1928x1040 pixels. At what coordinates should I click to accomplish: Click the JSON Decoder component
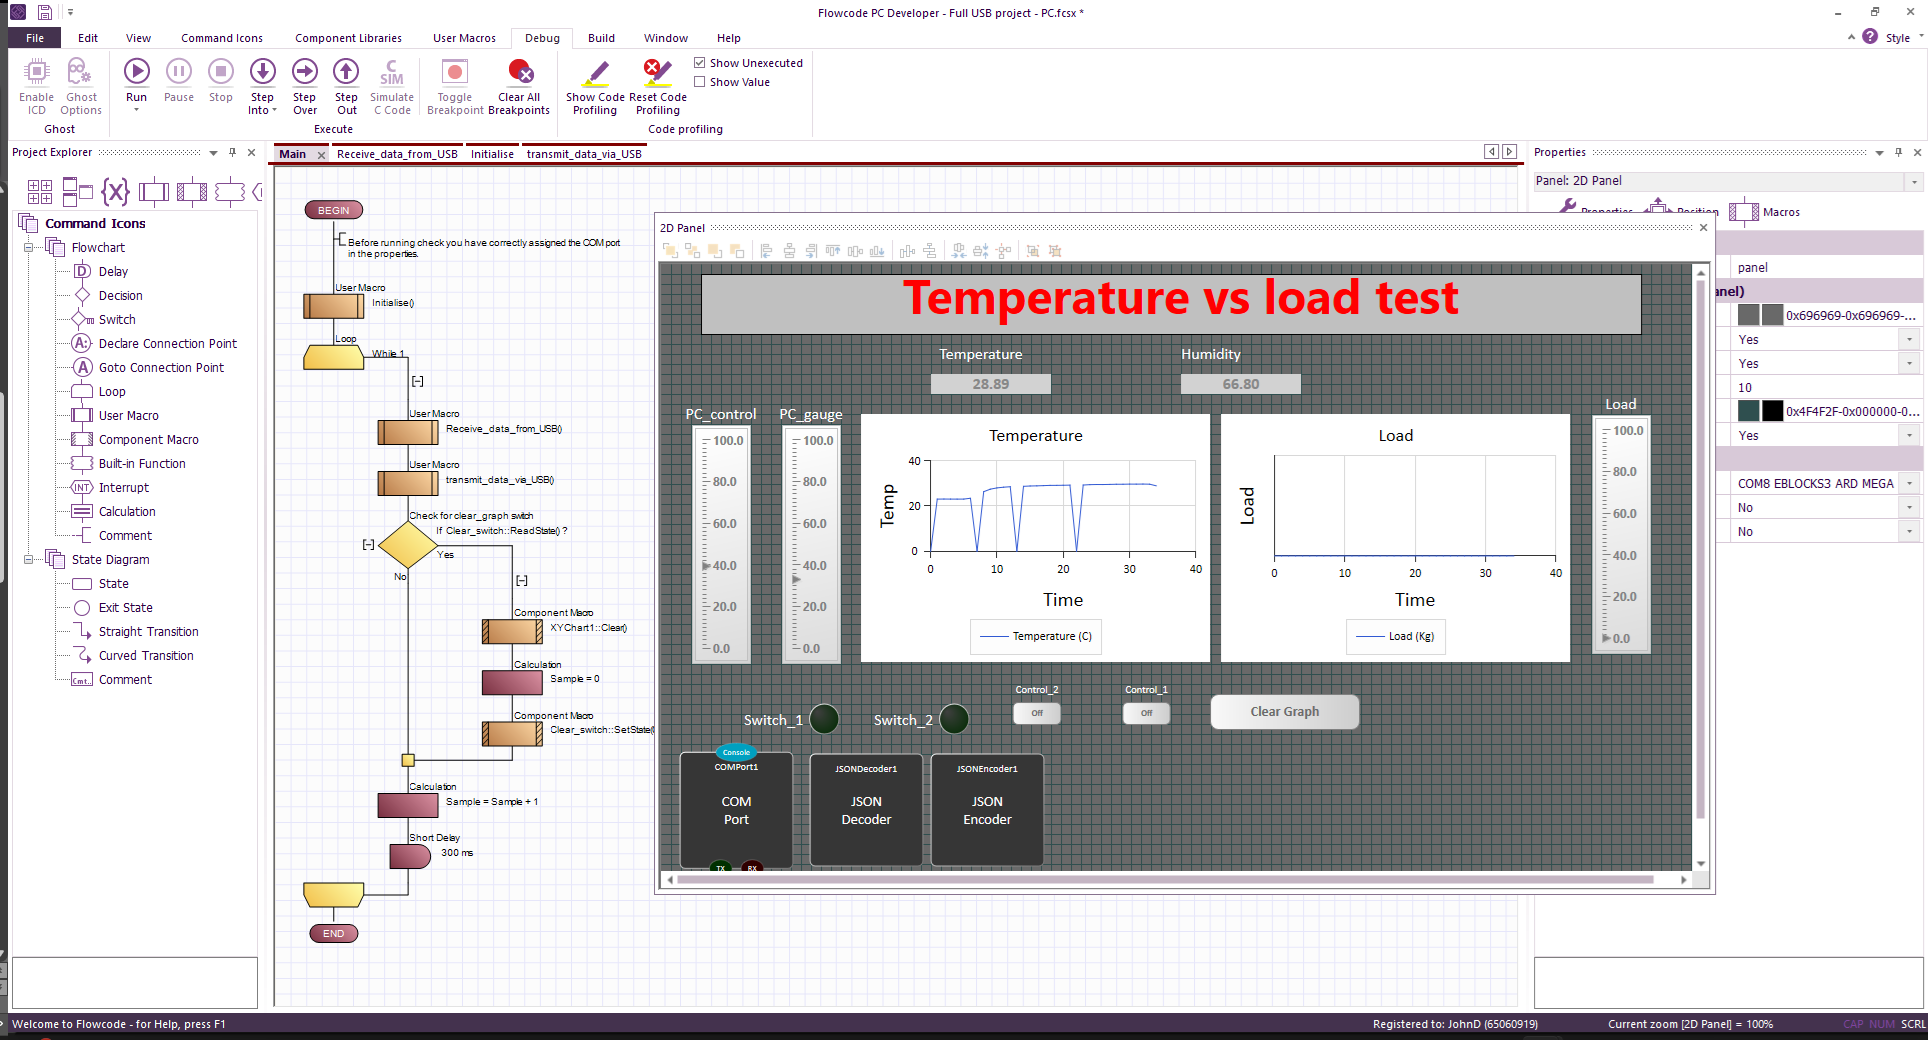tap(866, 809)
